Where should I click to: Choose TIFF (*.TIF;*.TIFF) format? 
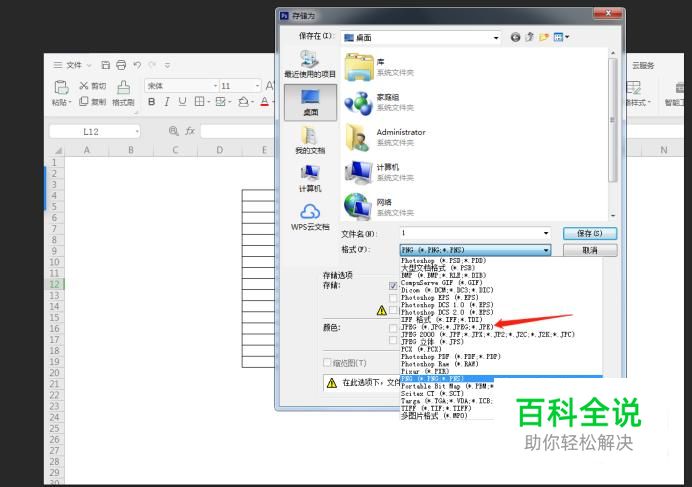pos(436,408)
